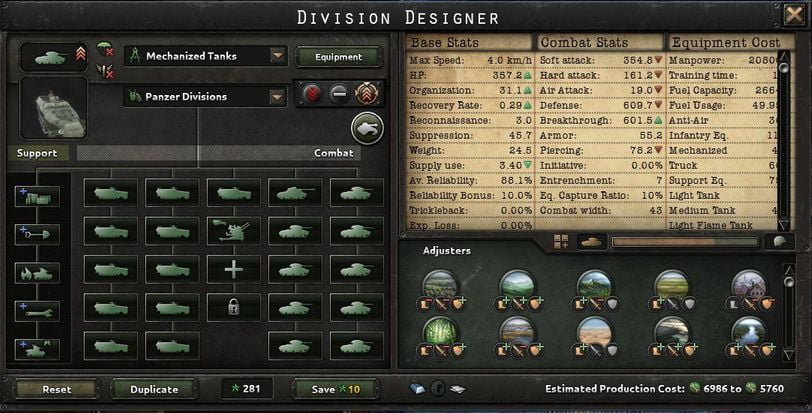Click the division tank icon at top left
The width and height of the screenshot is (812, 413).
pyautogui.click(x=53, y=57)
